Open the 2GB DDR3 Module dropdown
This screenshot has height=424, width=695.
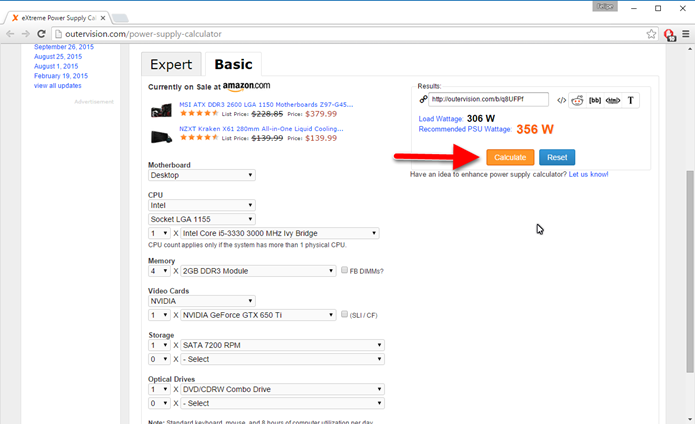pos(258,271)
